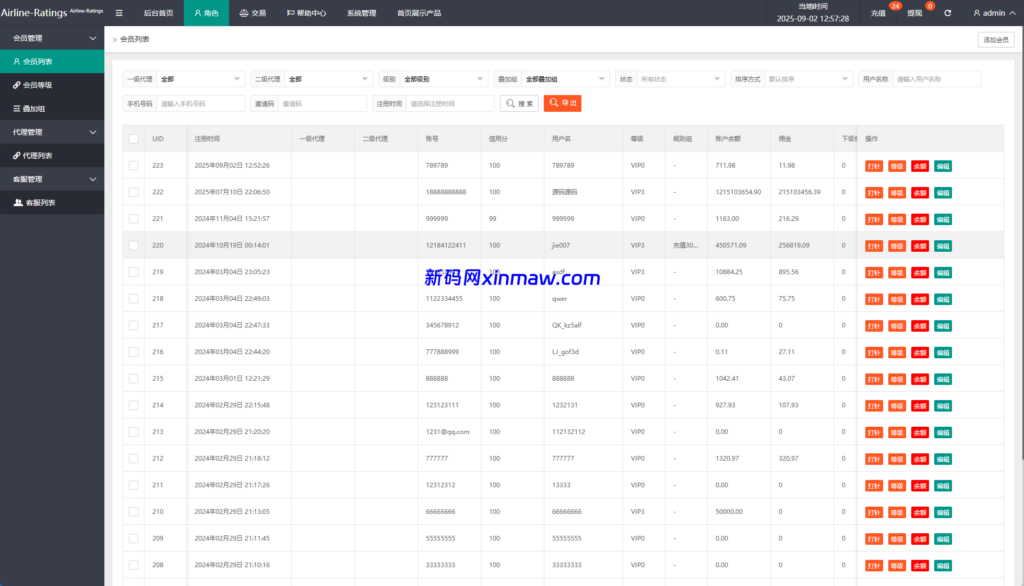This screenshot has height=586, width=1024.
Task: Toggle the sidebar collapse hamburger icon
Action: [119, 13]
